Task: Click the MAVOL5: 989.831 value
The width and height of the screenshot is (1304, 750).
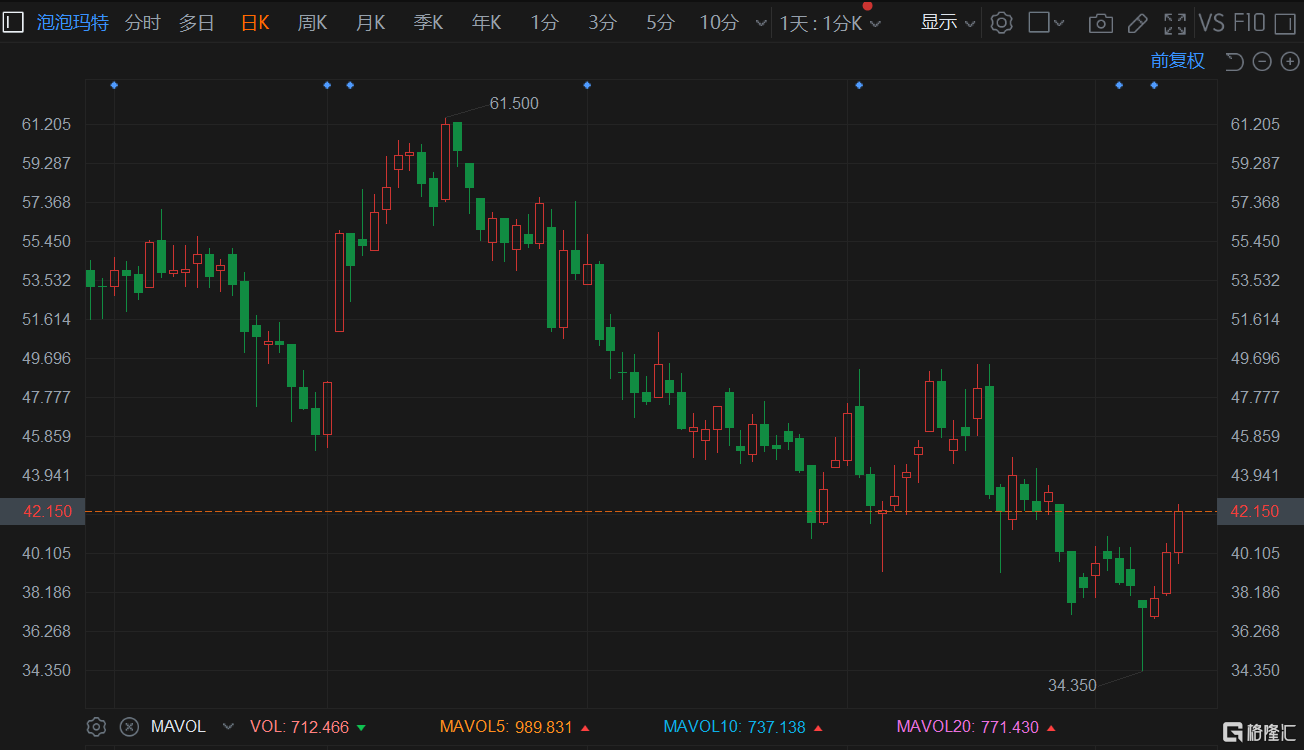Action: (x=514, y=727)
